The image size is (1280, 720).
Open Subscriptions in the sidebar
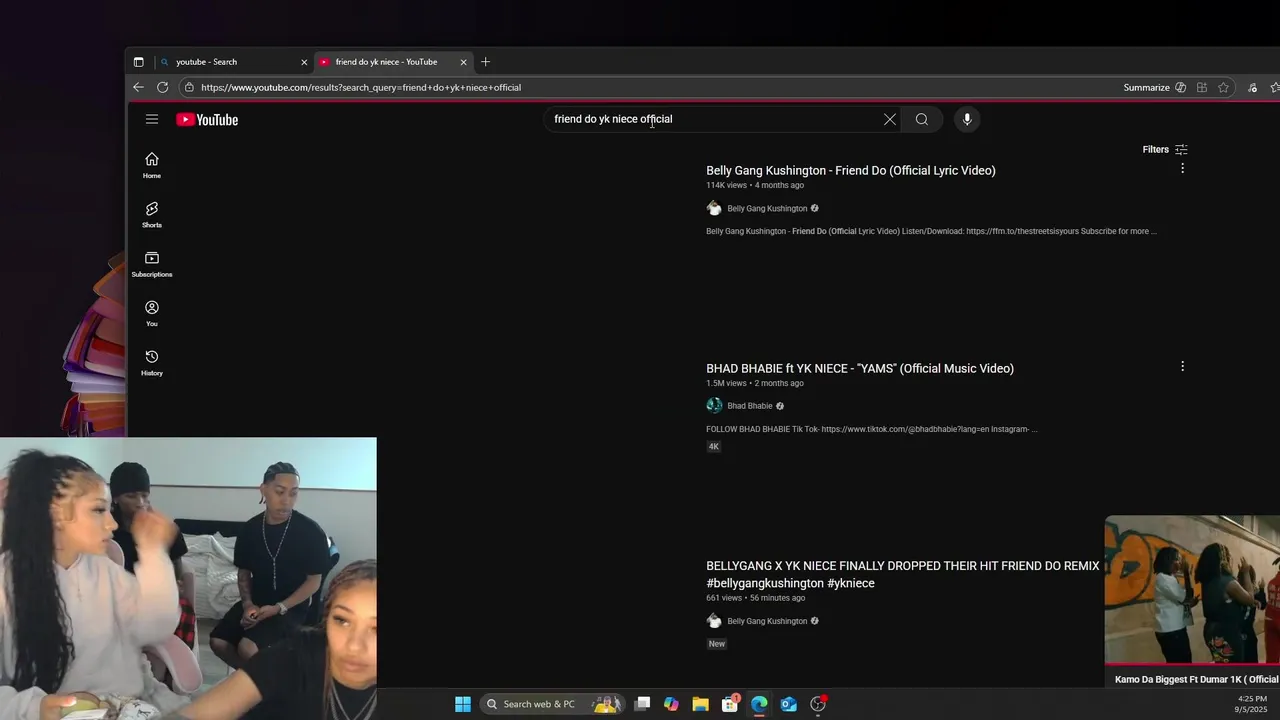pos(152,264)
